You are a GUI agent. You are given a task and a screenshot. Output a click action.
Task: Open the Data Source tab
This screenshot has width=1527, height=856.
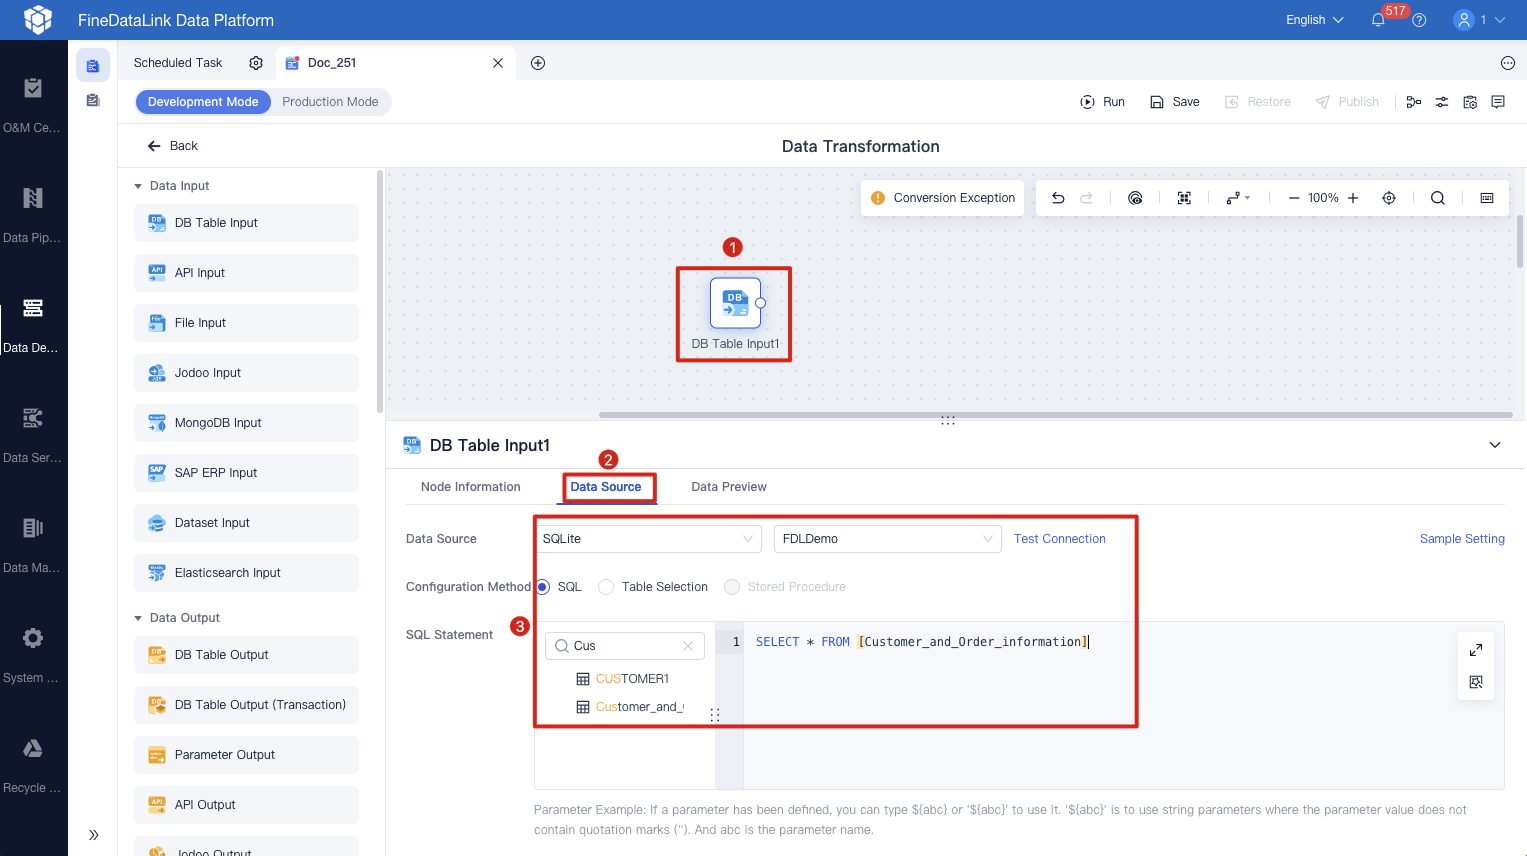[x=606, y=487]
